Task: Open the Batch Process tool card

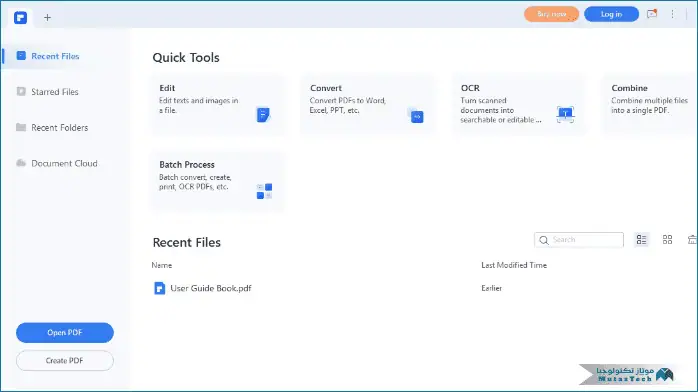Action: click(x=218, y=182)
